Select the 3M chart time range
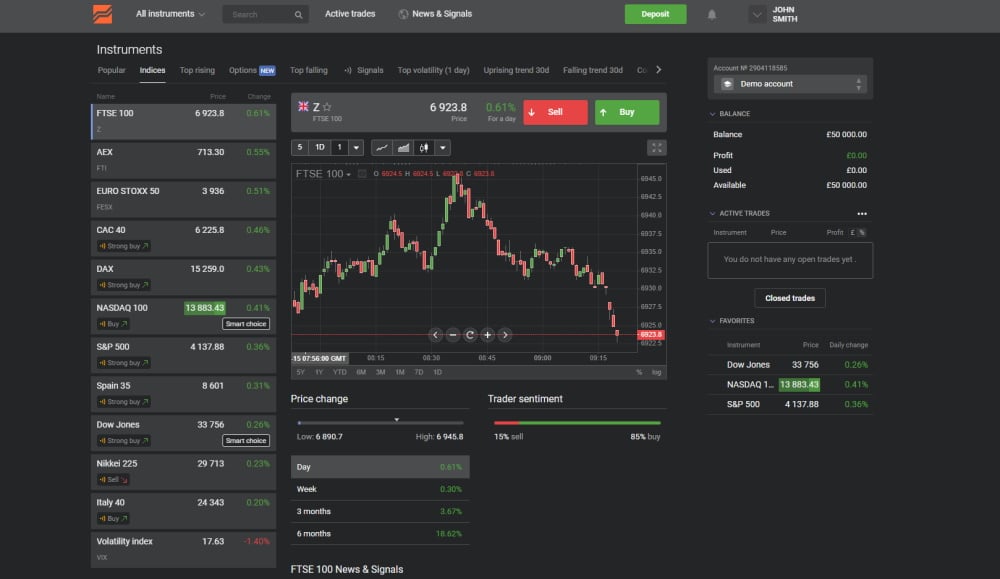Screen dimensions: 1000x579 point(381,372)
